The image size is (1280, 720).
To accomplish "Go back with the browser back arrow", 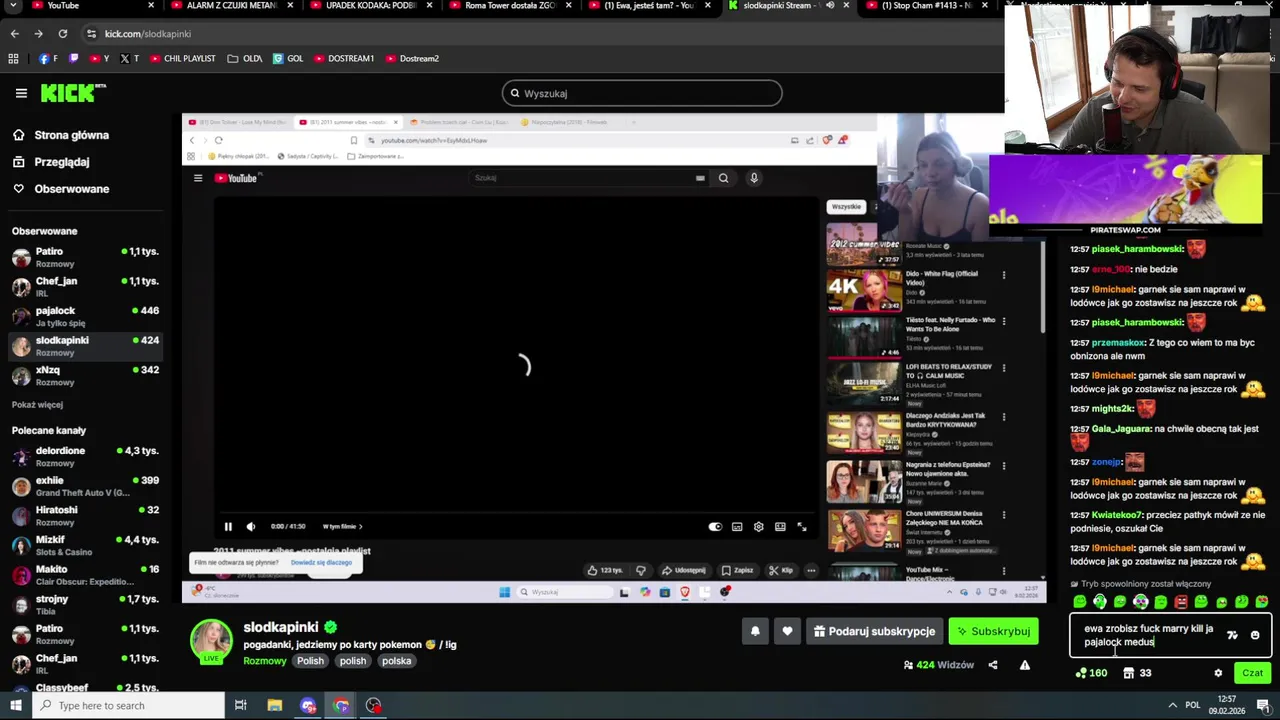I will pos(14,34).
